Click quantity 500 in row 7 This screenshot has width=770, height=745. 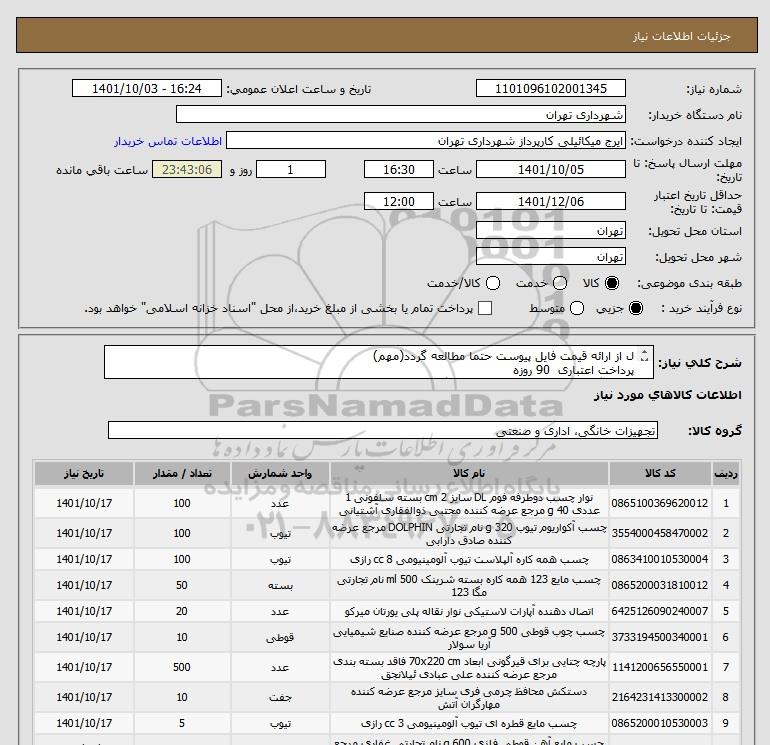click(182, 667)
